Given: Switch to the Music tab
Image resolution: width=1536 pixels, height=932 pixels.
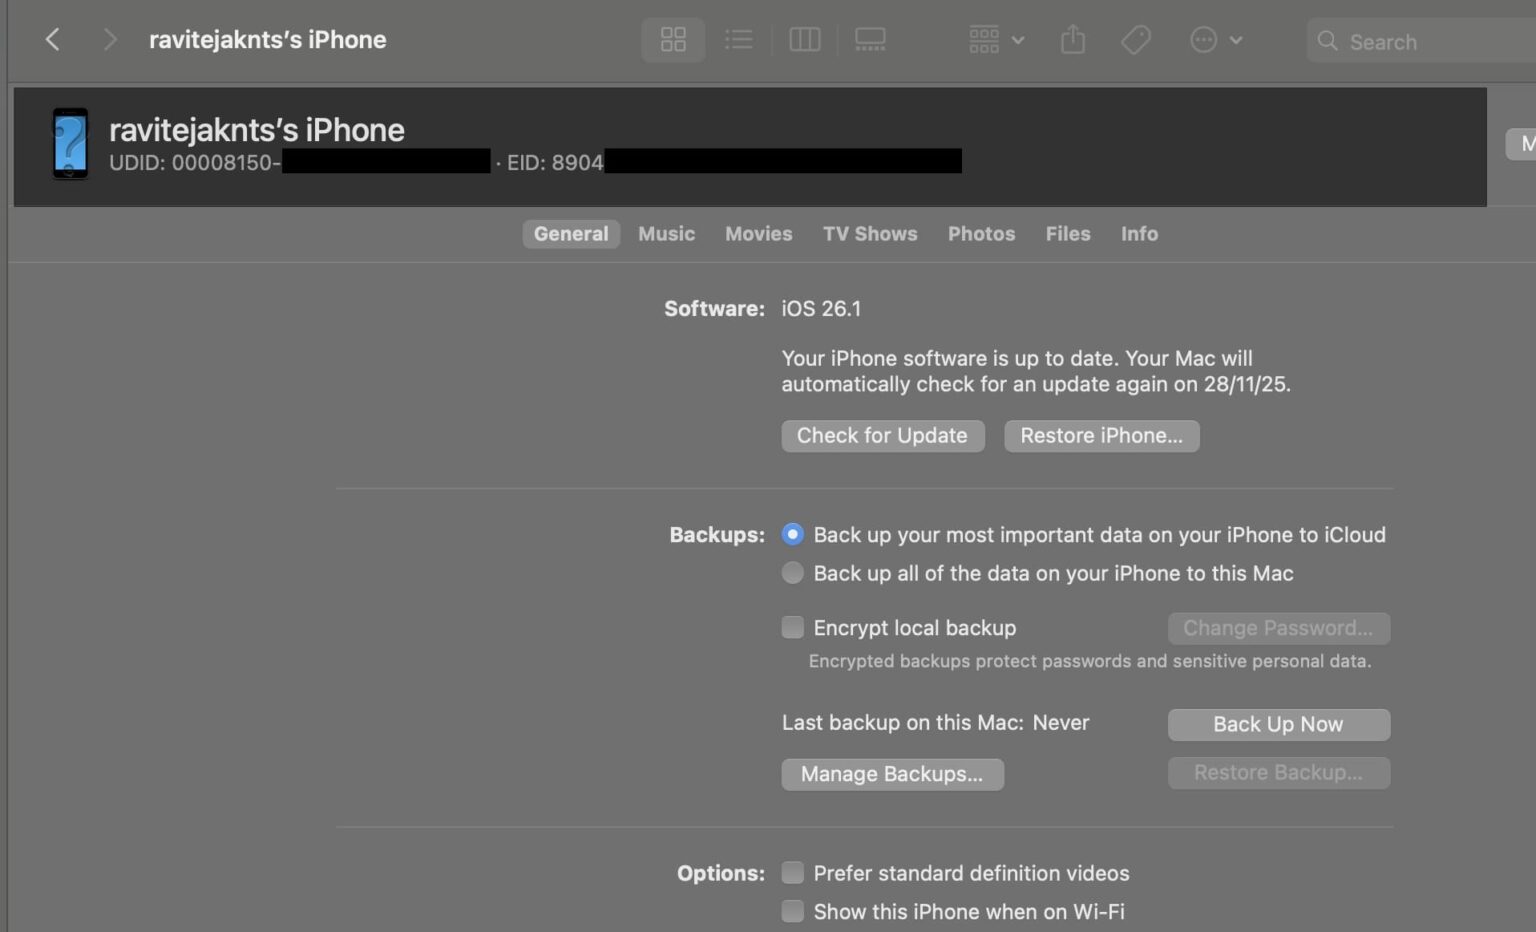Looking at the screenshot, I should point(666,233).
